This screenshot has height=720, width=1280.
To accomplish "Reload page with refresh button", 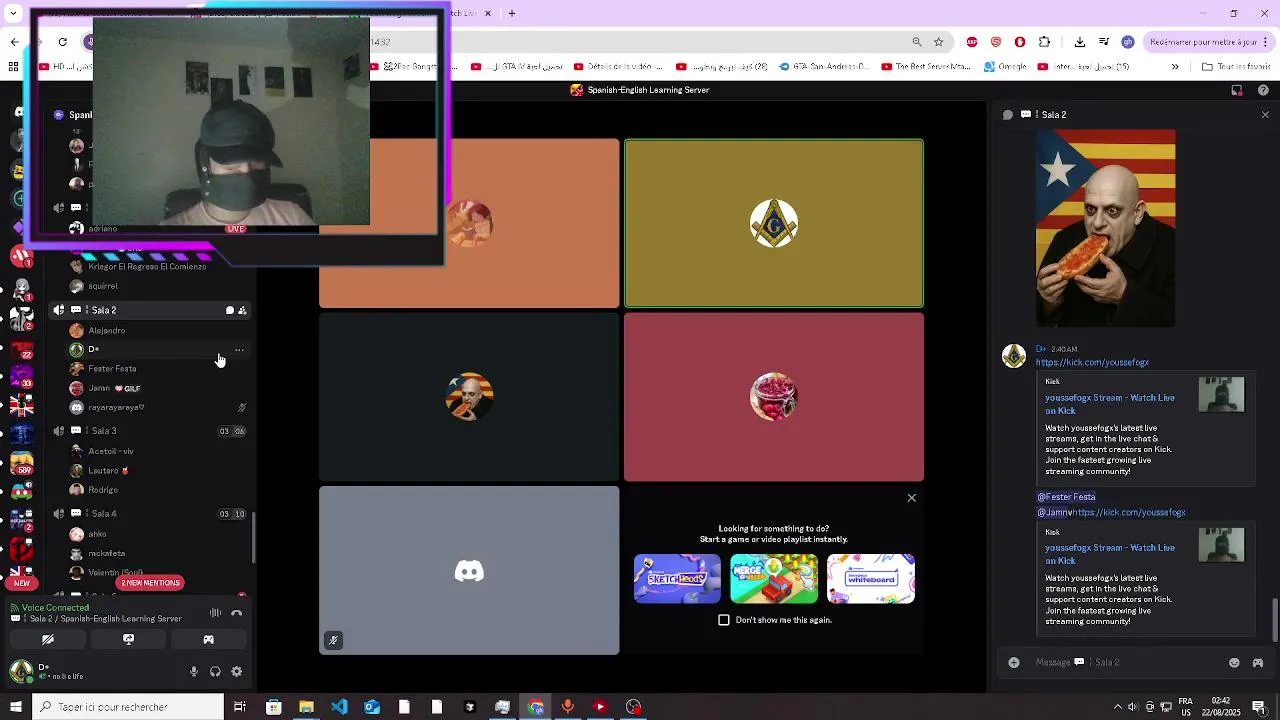I will [x=62, y=42].
